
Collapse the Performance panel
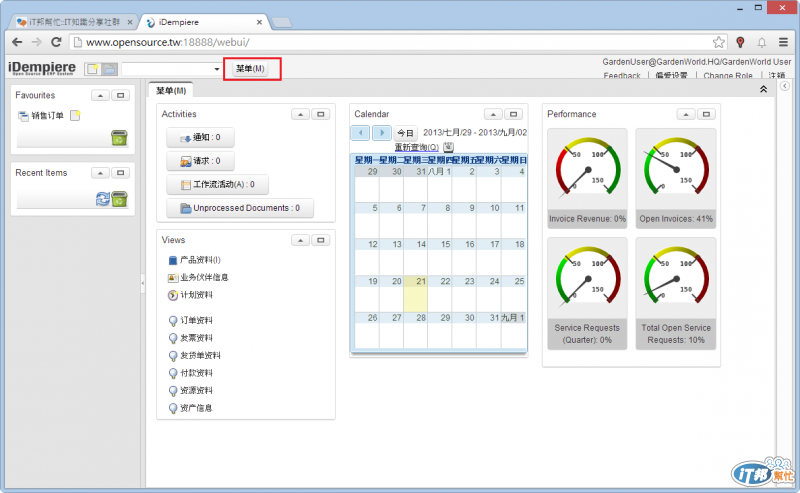pos(686,114)
